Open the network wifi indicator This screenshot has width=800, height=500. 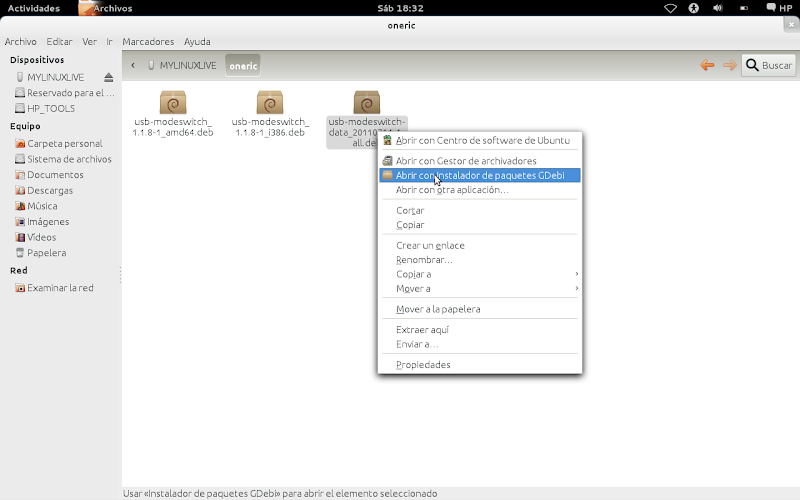tap(670, 8)
